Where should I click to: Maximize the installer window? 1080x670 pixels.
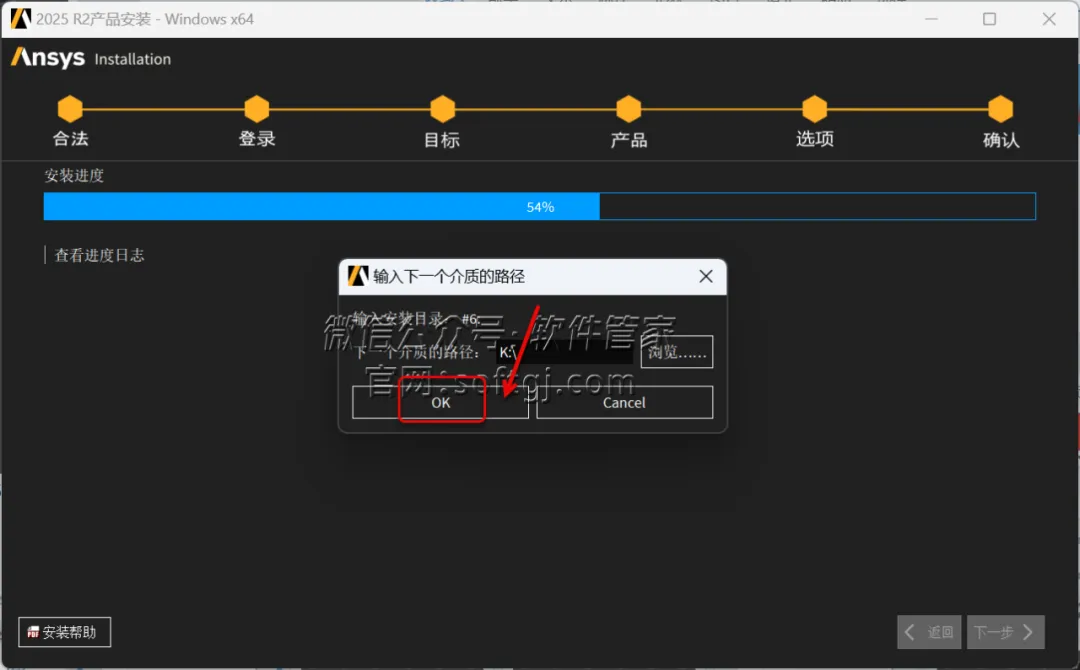[989, 19]
